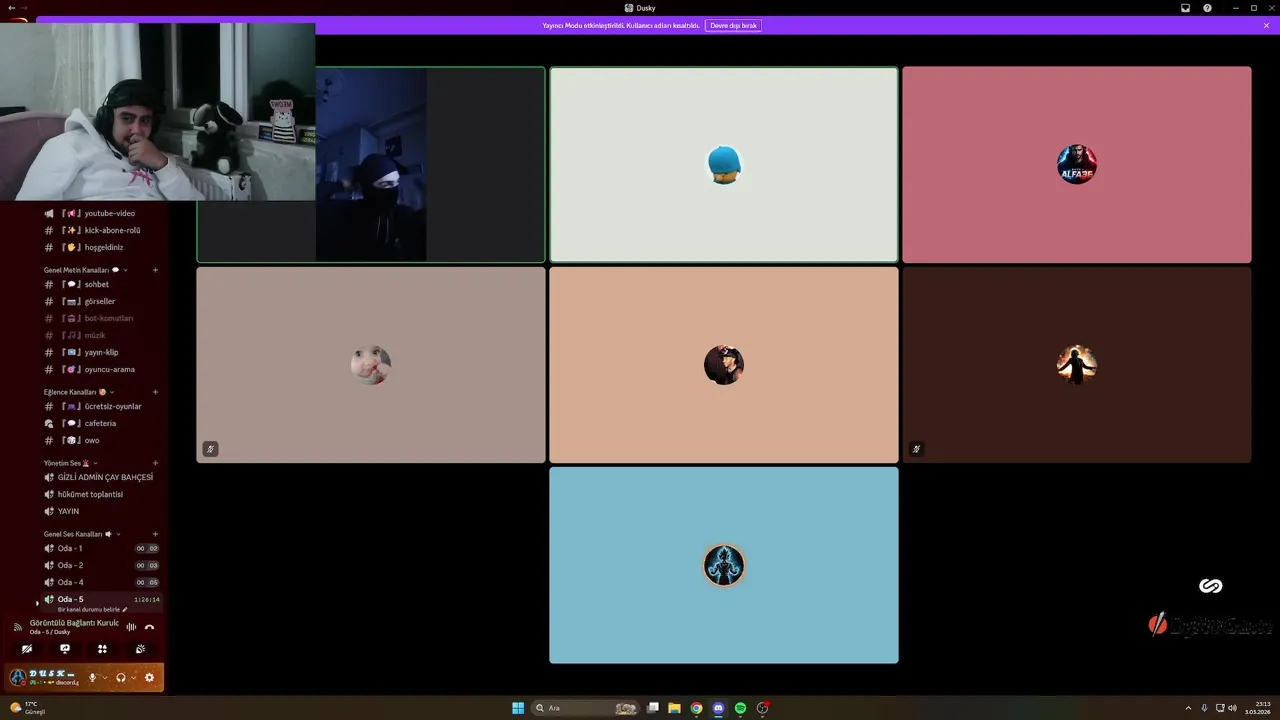The height and width of the screenshot is (720, 1280).
Task: Collapse the Yönetim Ses category
Action: point(70,463)
